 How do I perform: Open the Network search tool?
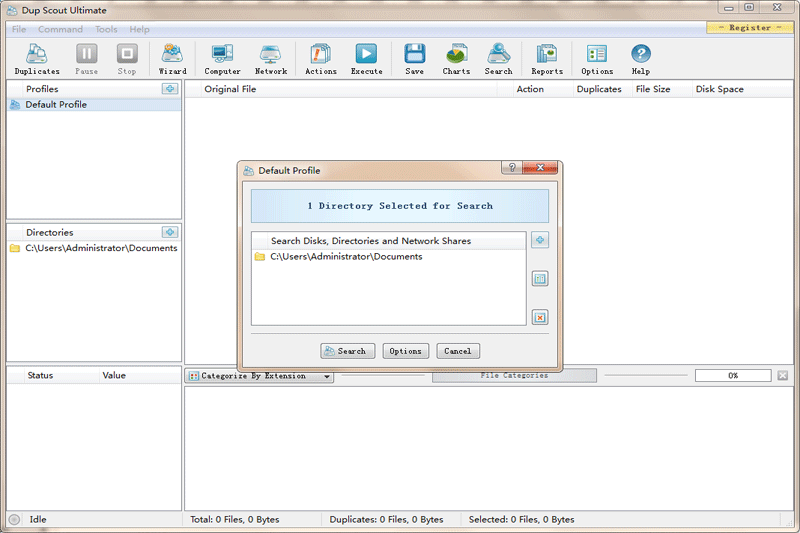[271, 59]
